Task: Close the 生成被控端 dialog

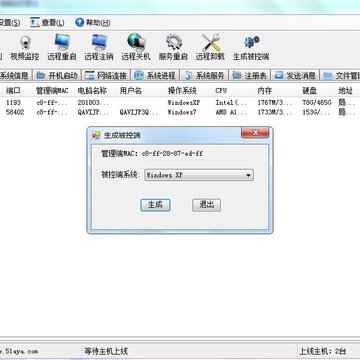Action: pyautogui.click(x=255, y=133)
